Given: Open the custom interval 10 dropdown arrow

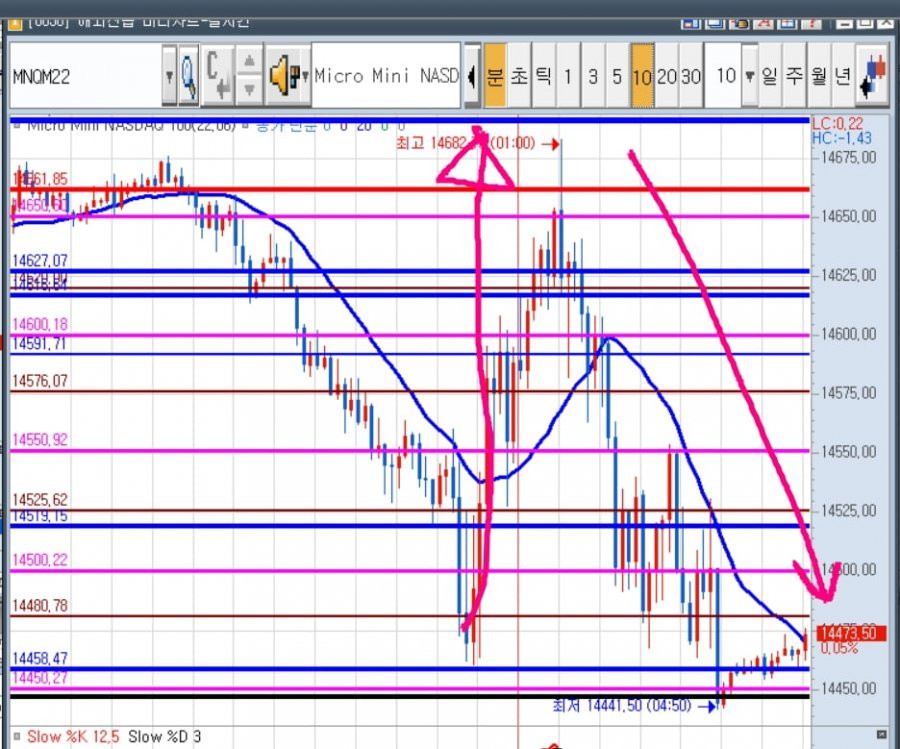Looking at the screenshot, I should tap(750, 76).
